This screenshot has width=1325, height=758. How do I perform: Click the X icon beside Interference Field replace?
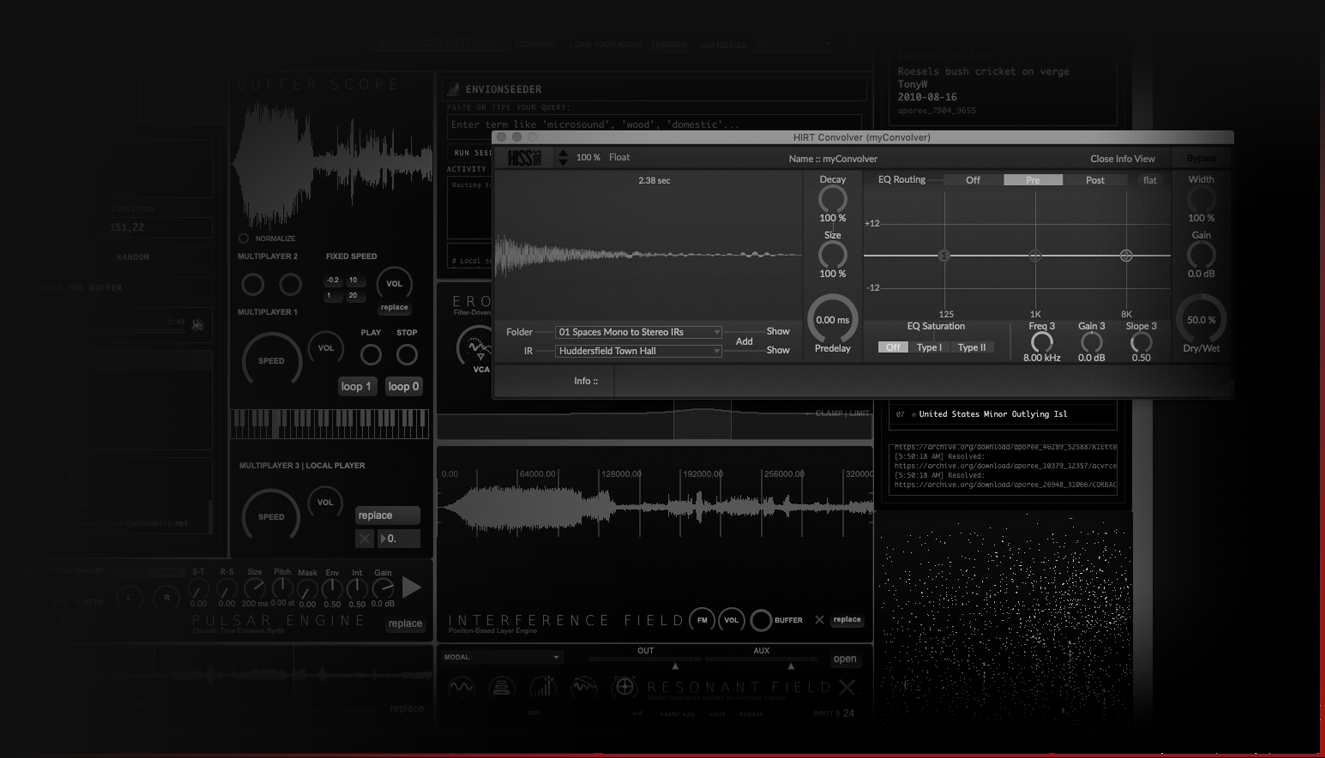pos(819,620)
